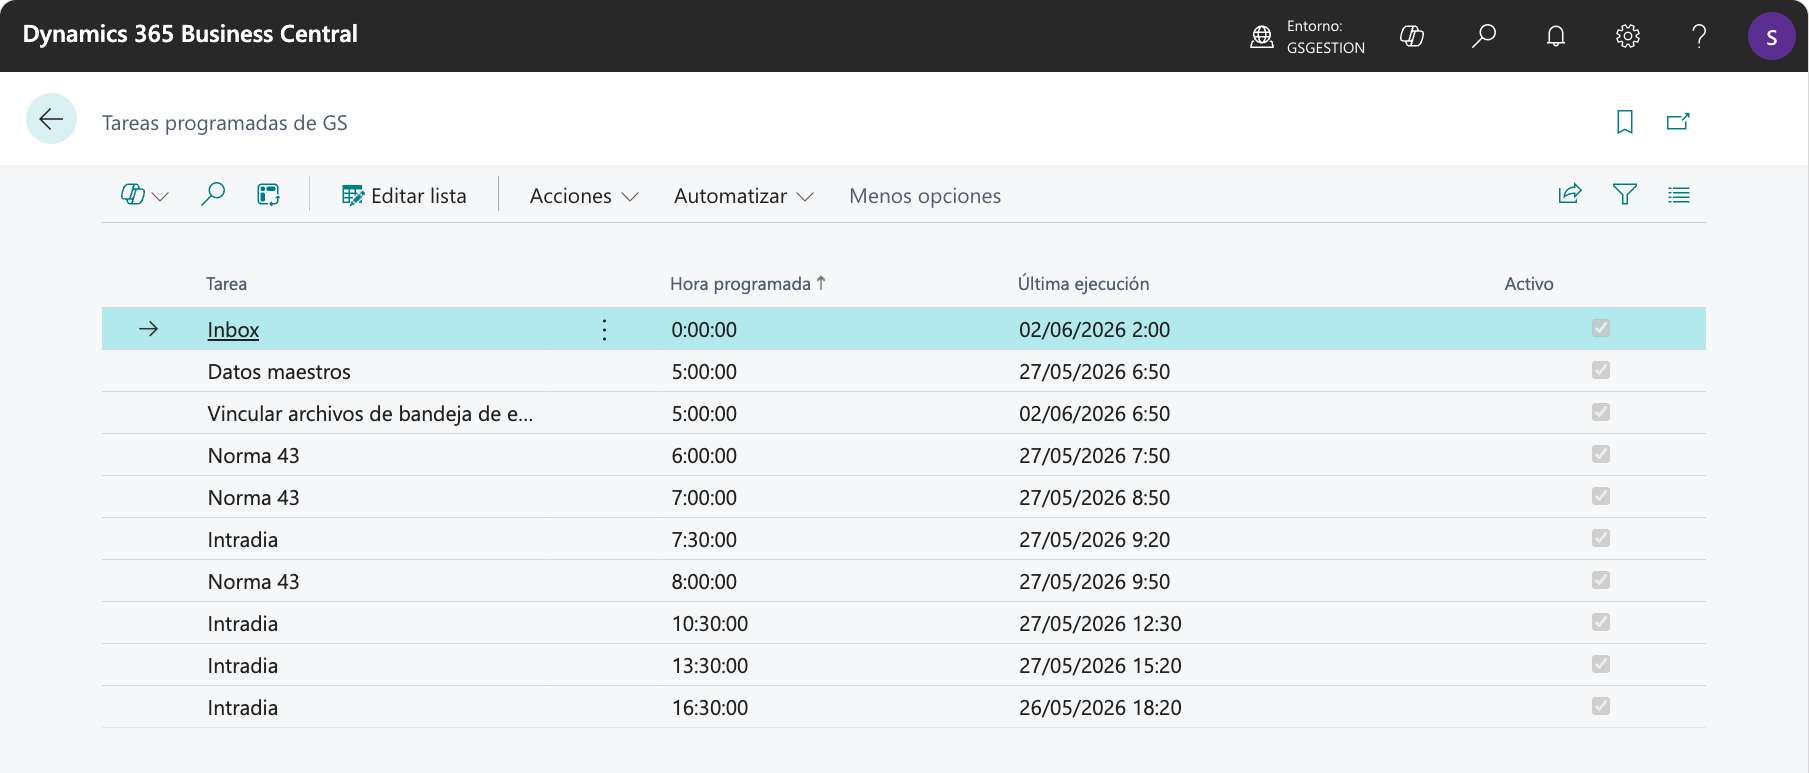
Task: Click Editar lista
Action: coord(404,196)
